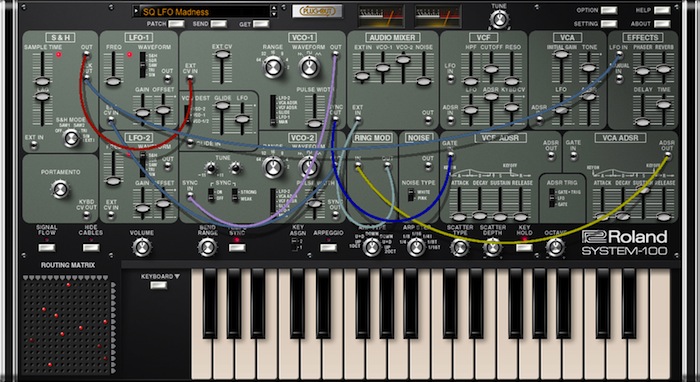Click the SCATTER DEPTH knob

pos(492,247)
